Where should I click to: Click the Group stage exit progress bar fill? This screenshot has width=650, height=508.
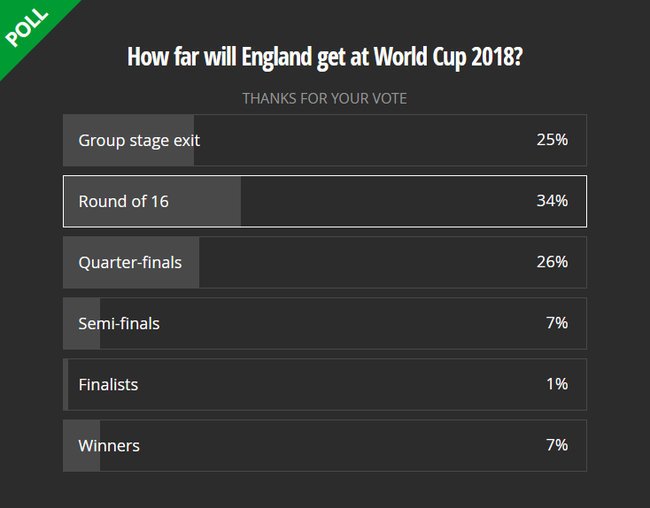(x=129, y=140)
